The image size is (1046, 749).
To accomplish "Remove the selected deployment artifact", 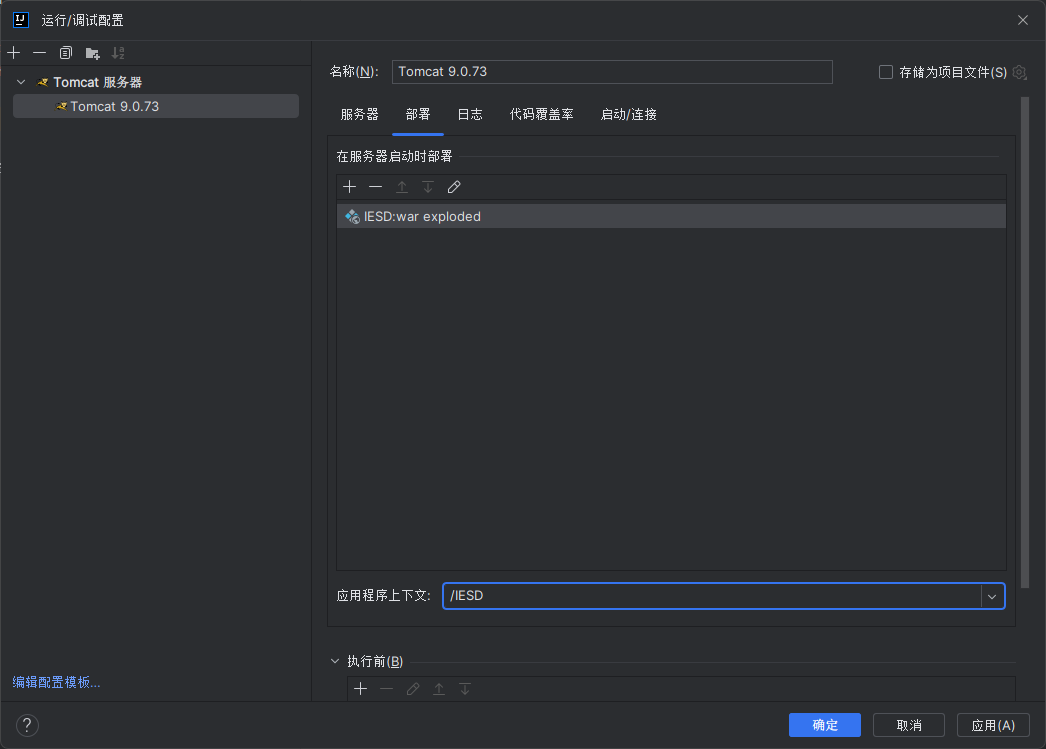I will (x=376, y=187).
